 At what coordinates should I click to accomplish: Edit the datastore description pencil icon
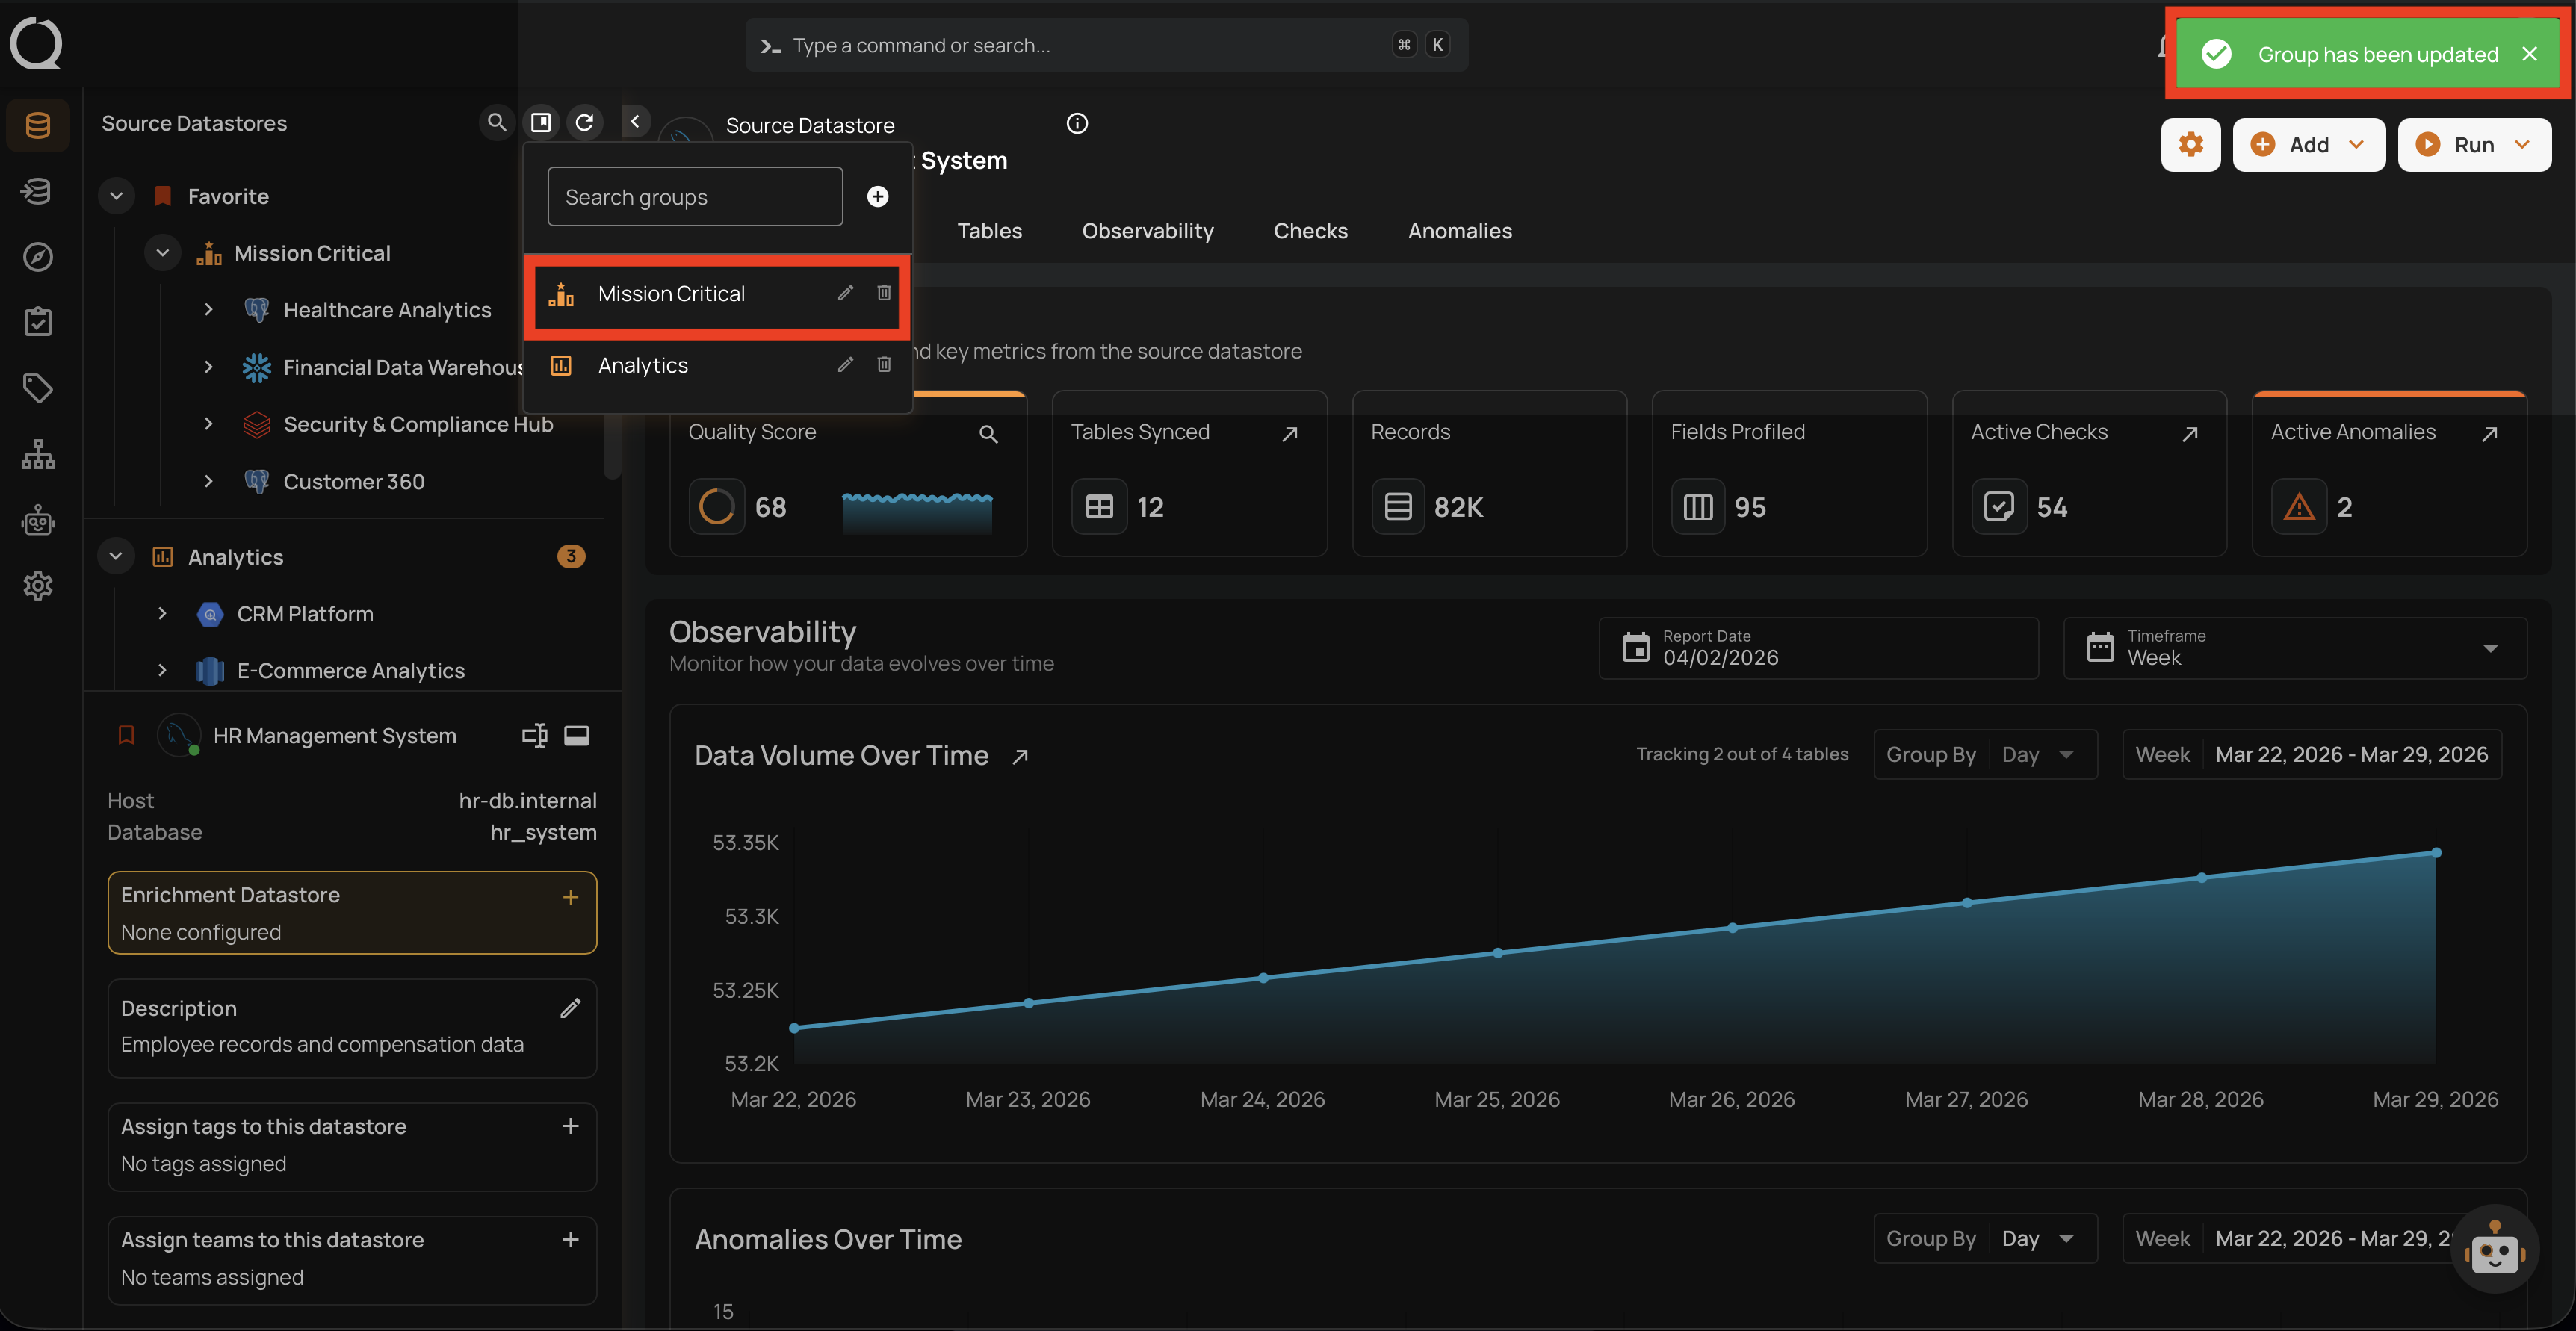tap(570, 1008)
